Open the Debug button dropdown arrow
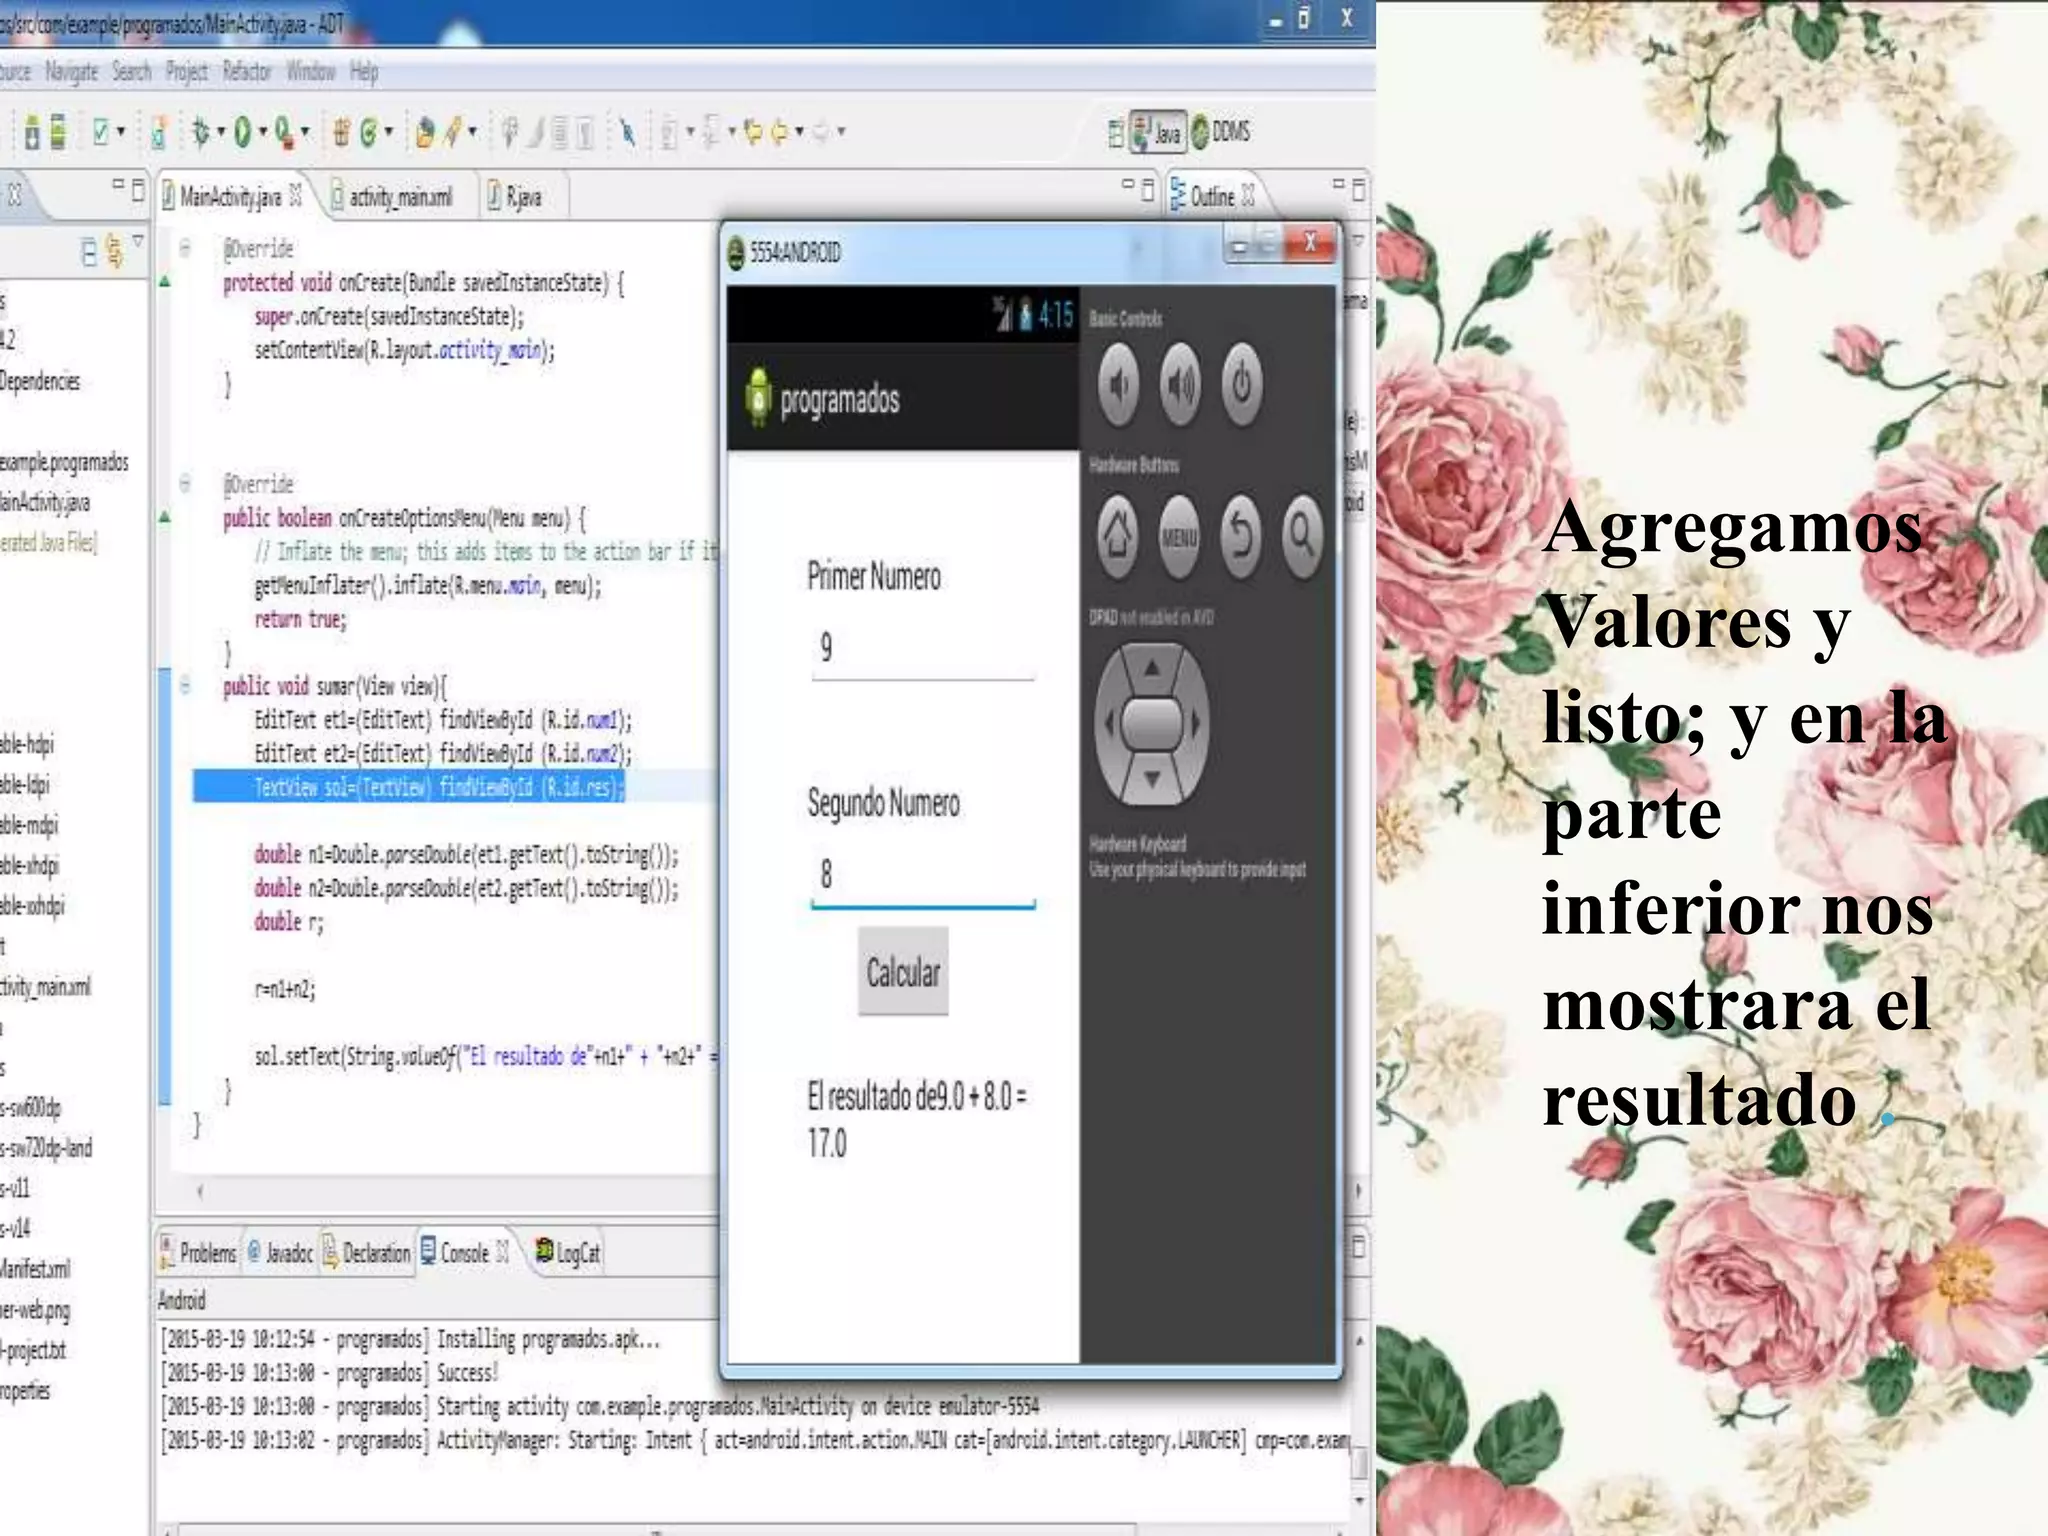This screenshot has width=2048, height=1536. click(x=221, y=132)
